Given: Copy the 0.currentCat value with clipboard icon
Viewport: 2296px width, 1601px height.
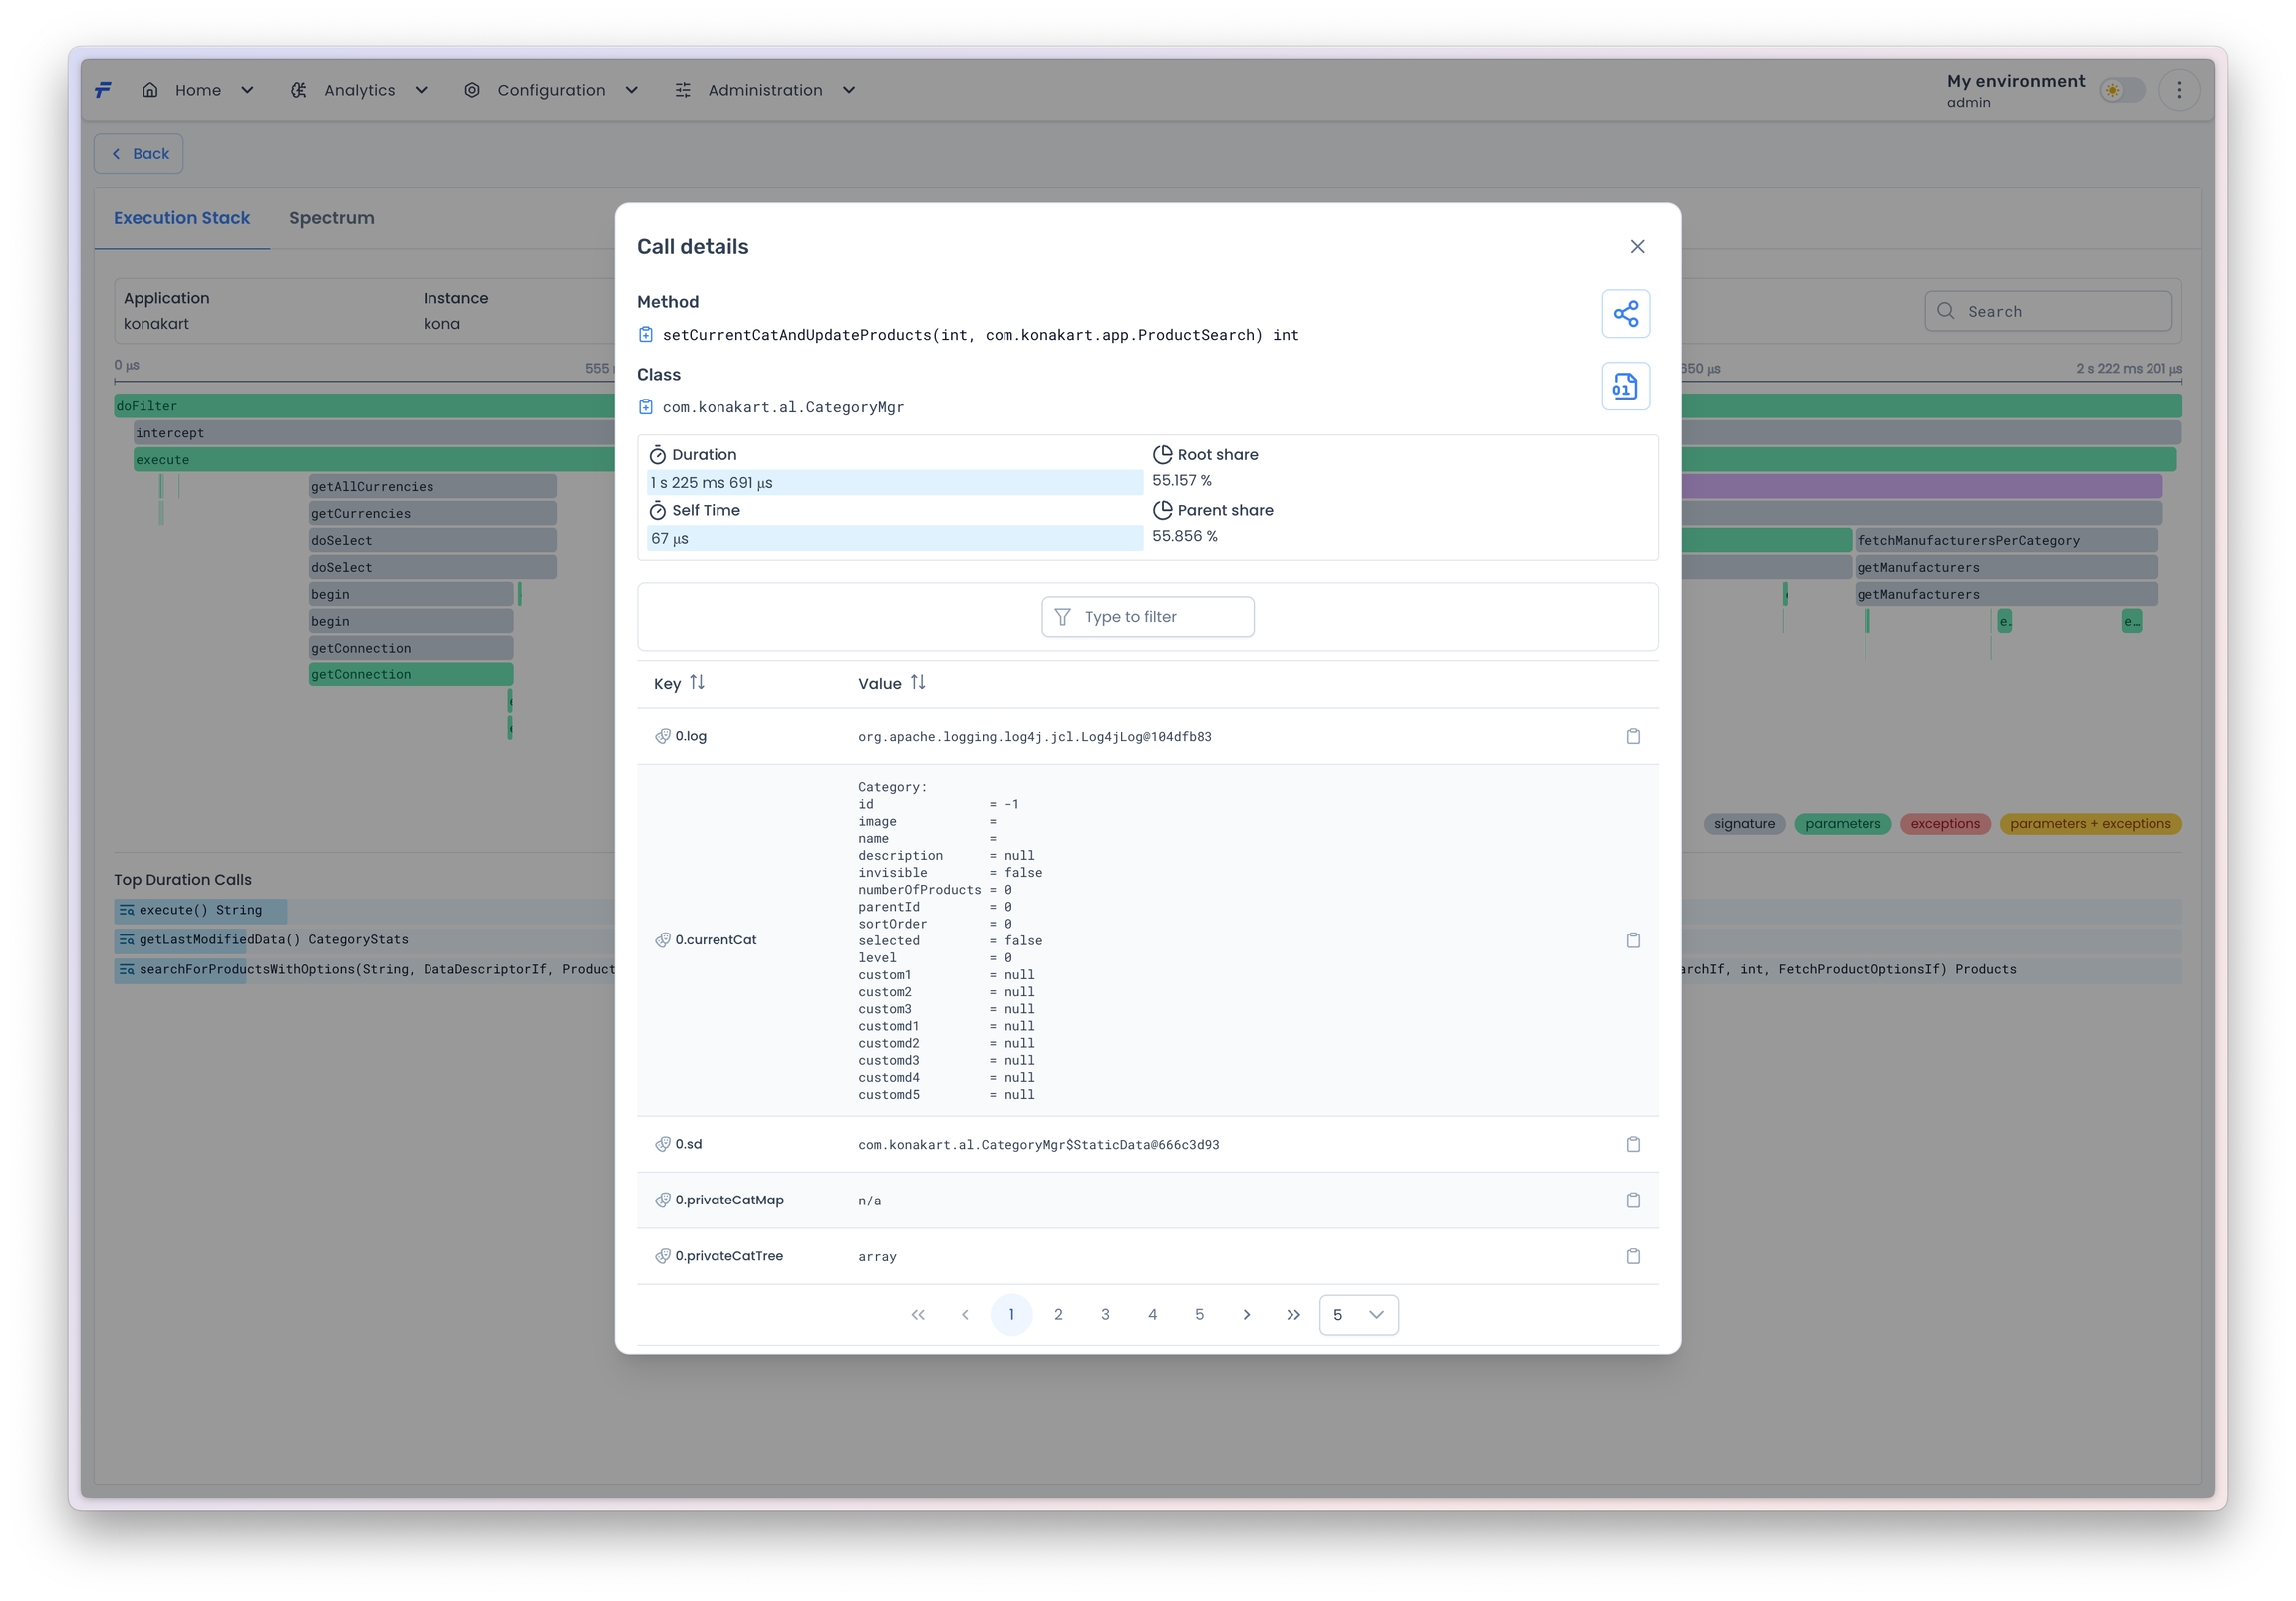Looking at the screenshot, I should click(x=1633, y=941).
